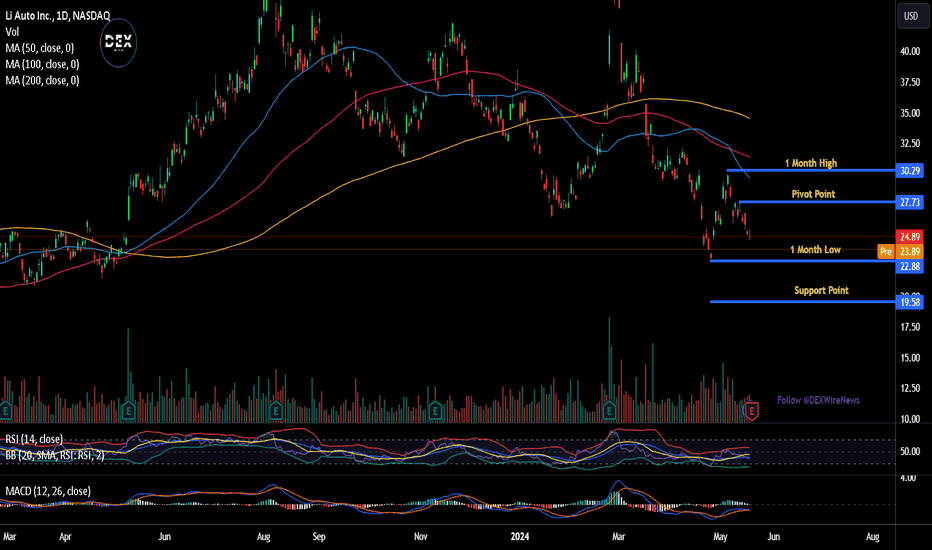Click the 15.00 price axis value

[x=910, y=358]
